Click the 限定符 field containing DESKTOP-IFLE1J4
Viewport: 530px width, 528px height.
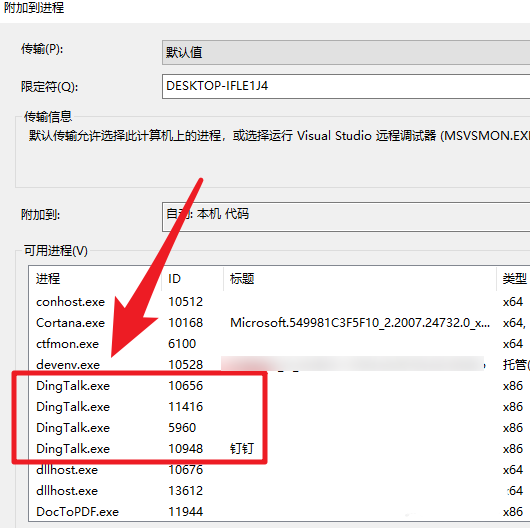click(x=346, y=87)
